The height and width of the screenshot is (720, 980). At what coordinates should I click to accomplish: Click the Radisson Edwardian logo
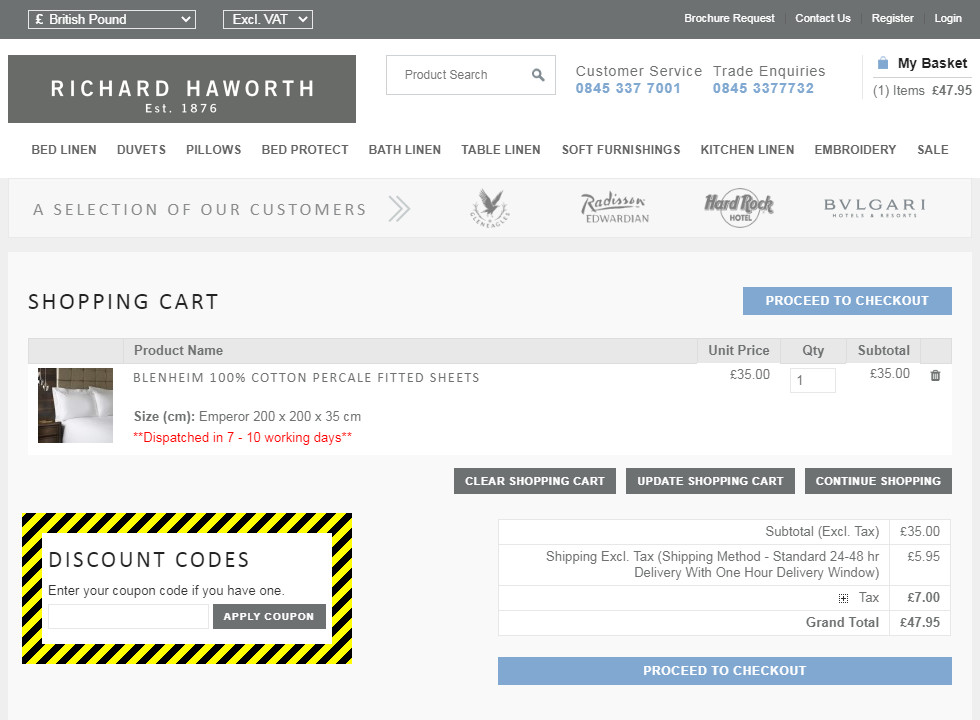pyautogui.click(x=615, y=208)
